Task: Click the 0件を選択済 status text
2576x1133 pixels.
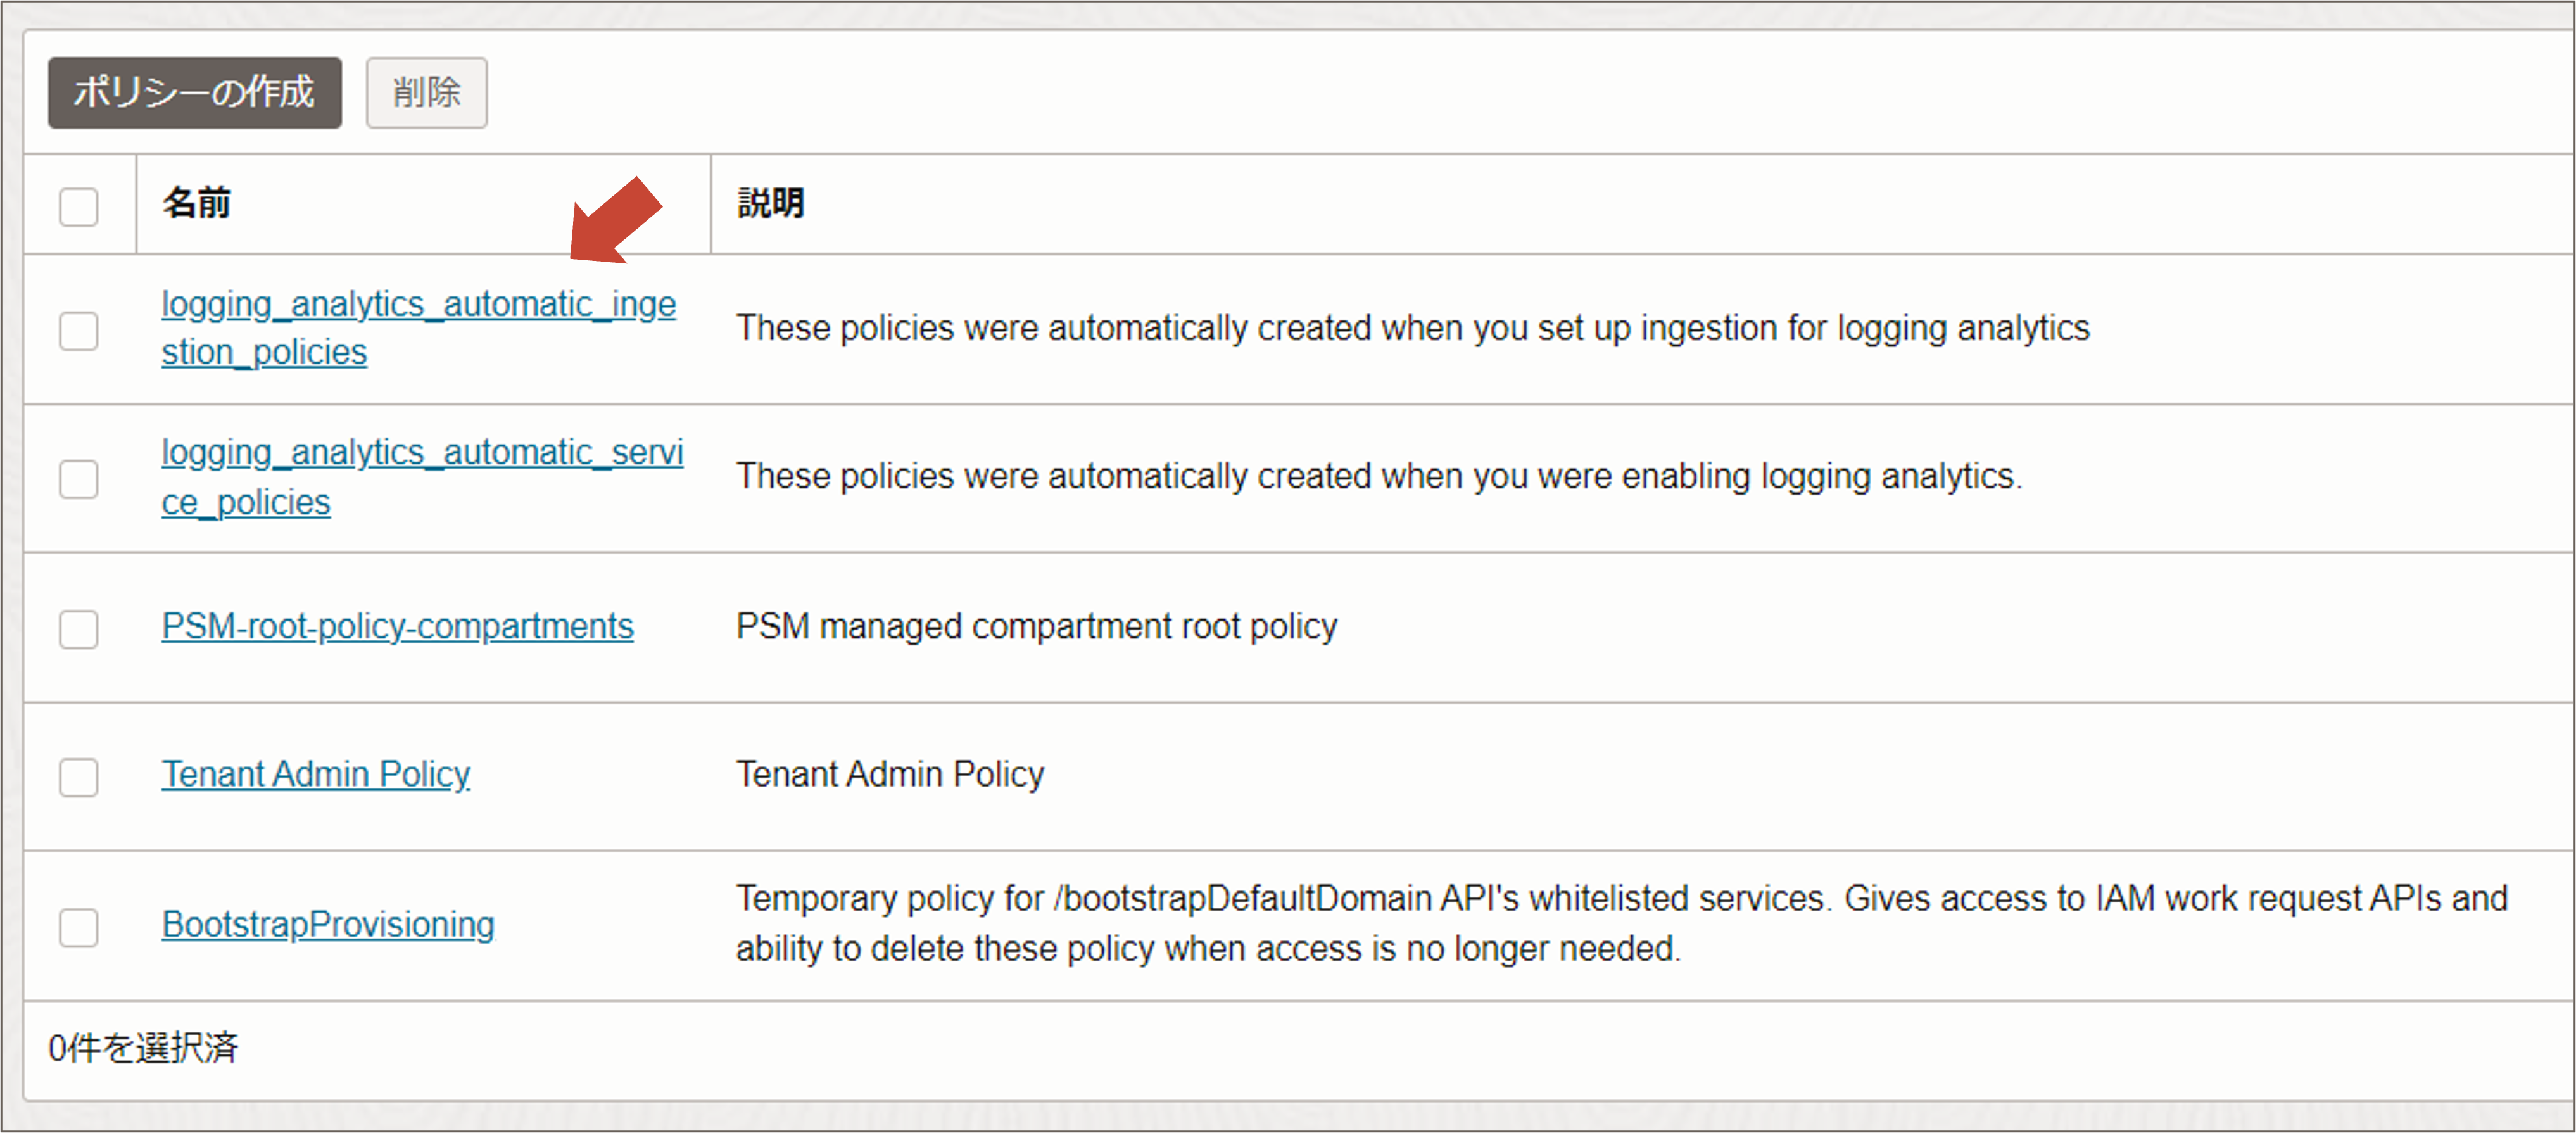Action: (x=143, y=1048)
